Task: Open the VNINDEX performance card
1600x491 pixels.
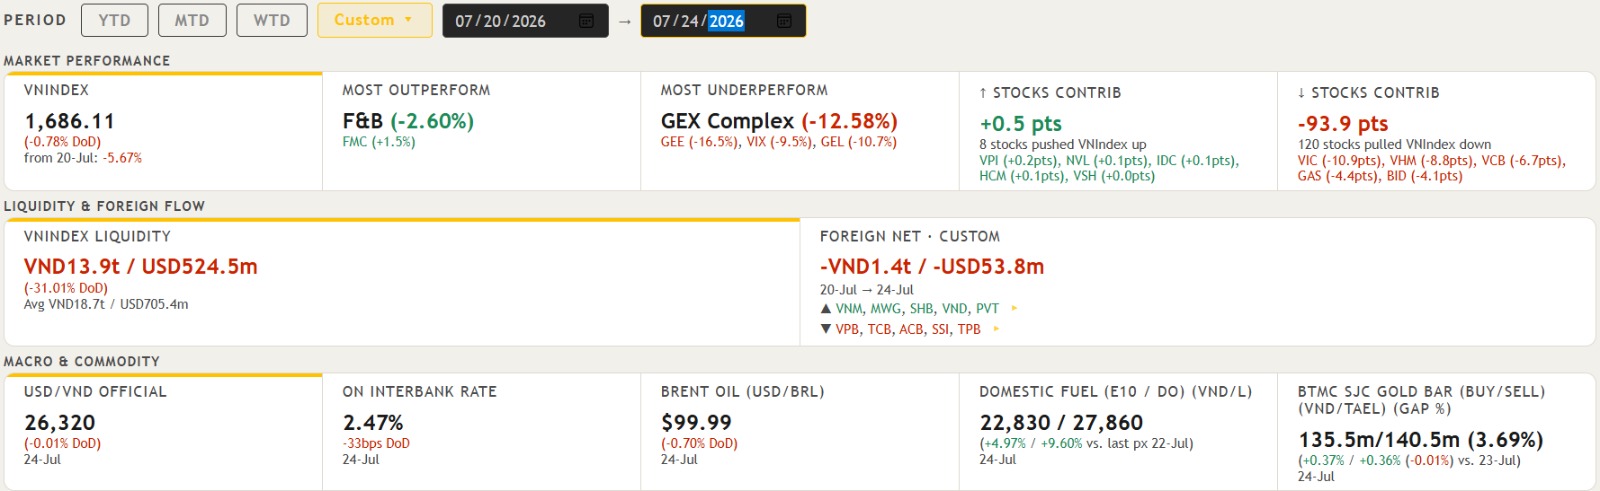Action: pos(163,131)
